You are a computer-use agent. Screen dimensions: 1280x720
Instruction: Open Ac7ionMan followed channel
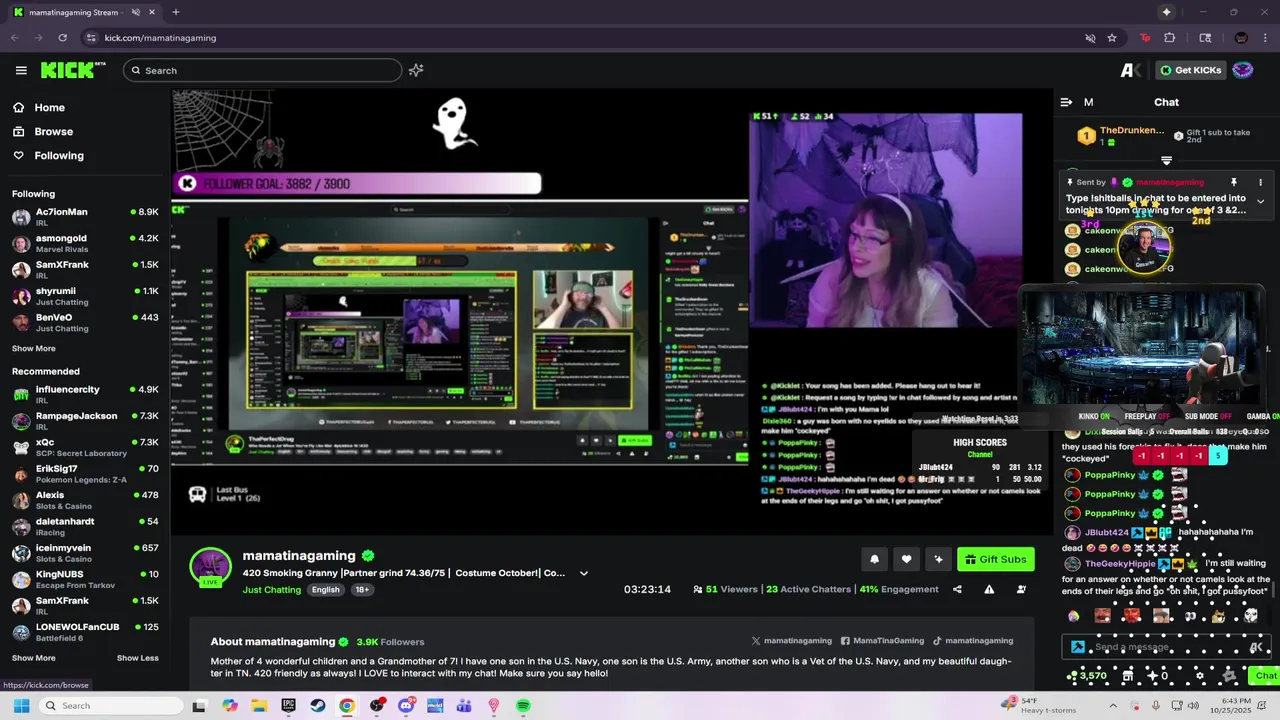point(85,217)
